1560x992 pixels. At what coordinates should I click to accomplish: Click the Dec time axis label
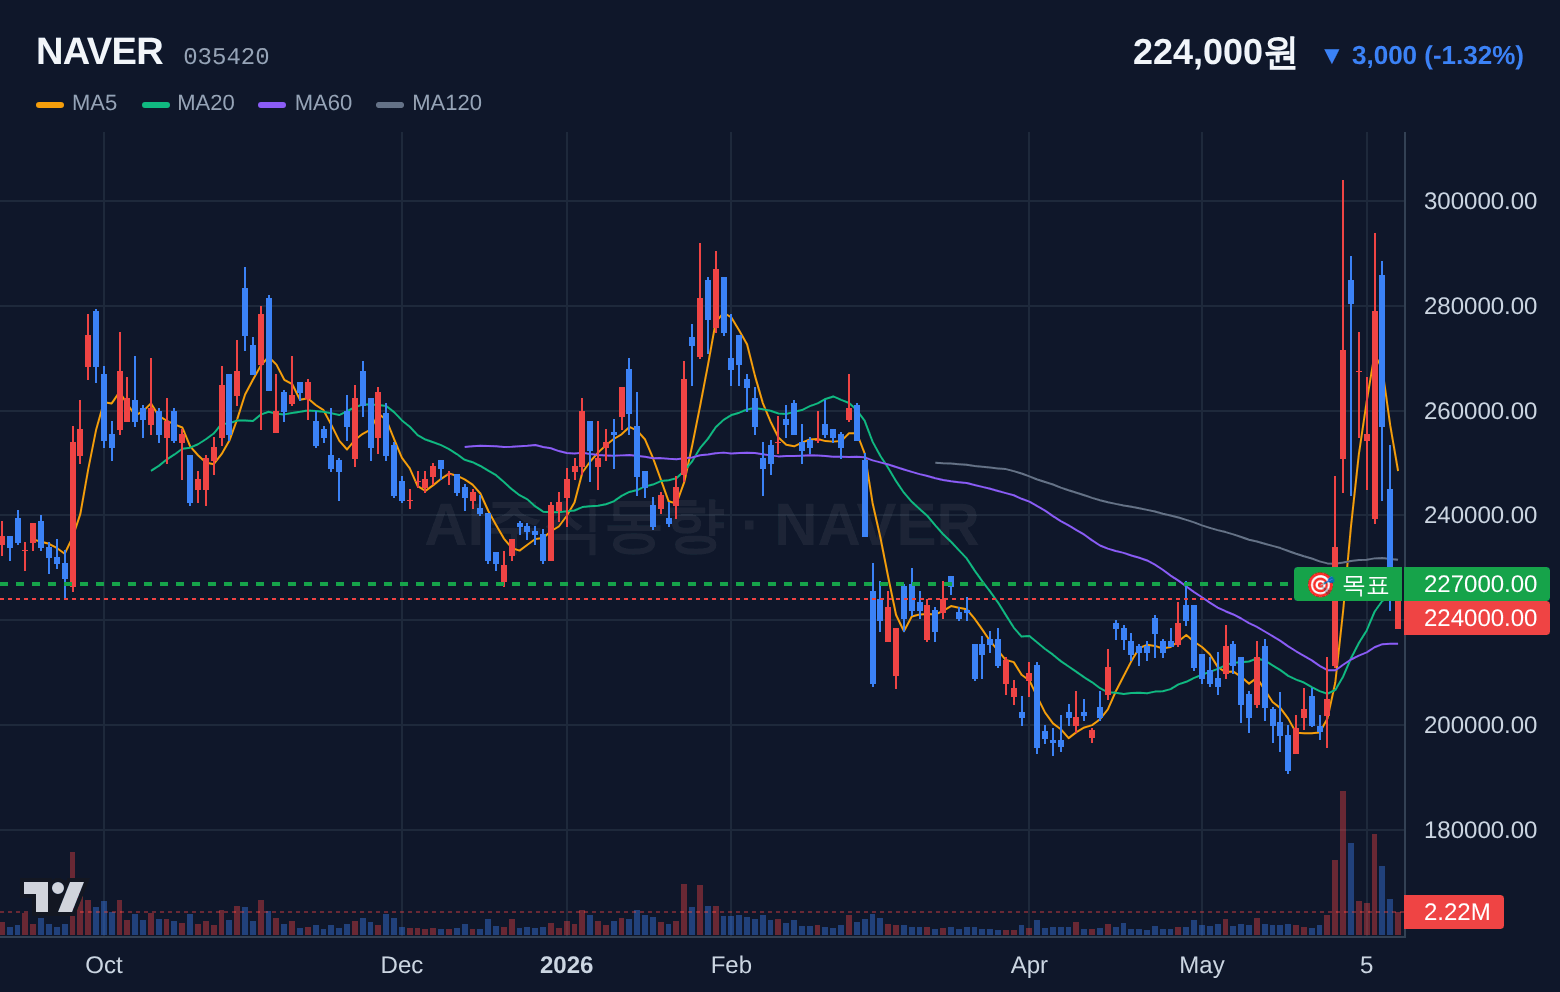click(402, 965)
